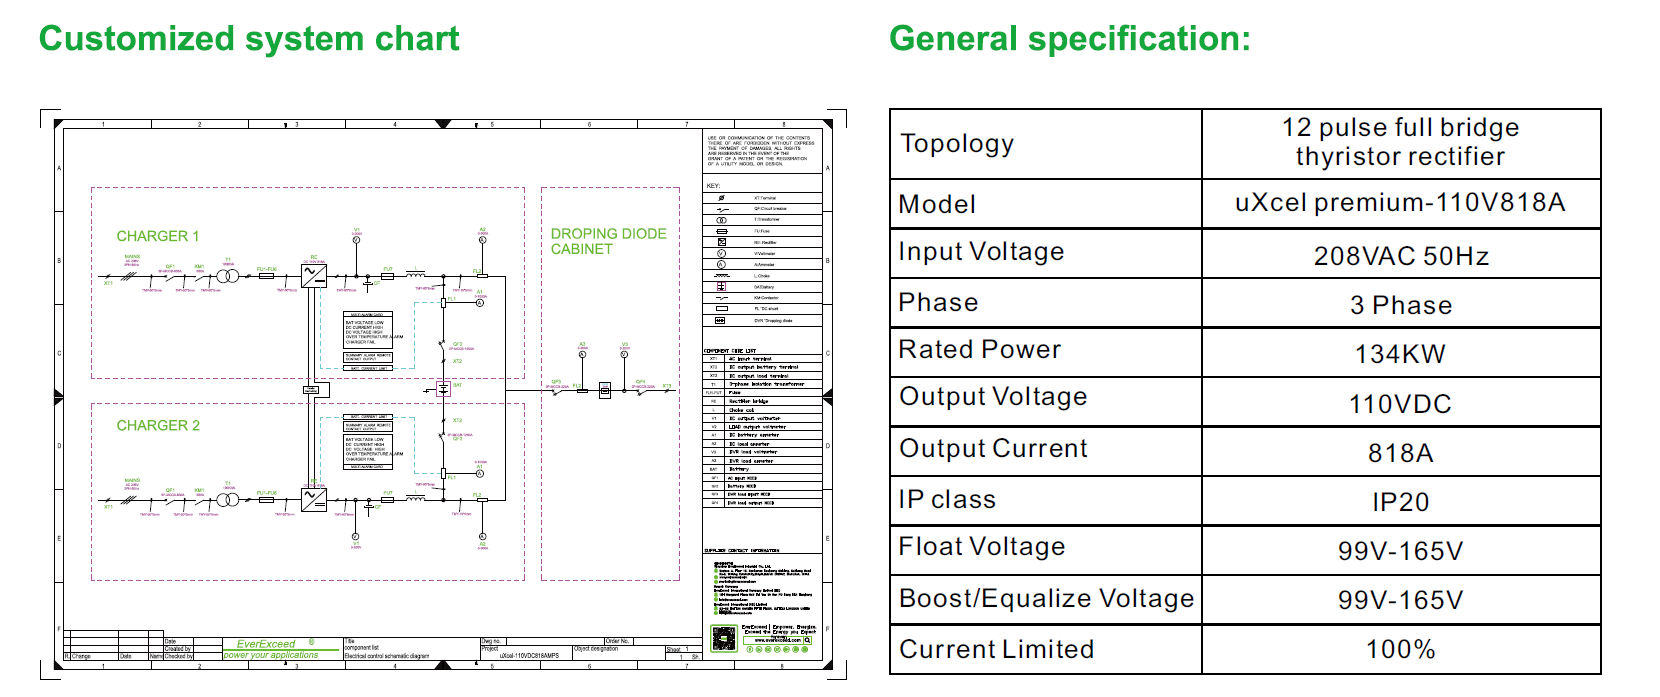Image resolution: width=1660 pixels, height=697 pixels.
Task: Click the V1 voltmeter symbol in Charger 1
Action: 356,241
